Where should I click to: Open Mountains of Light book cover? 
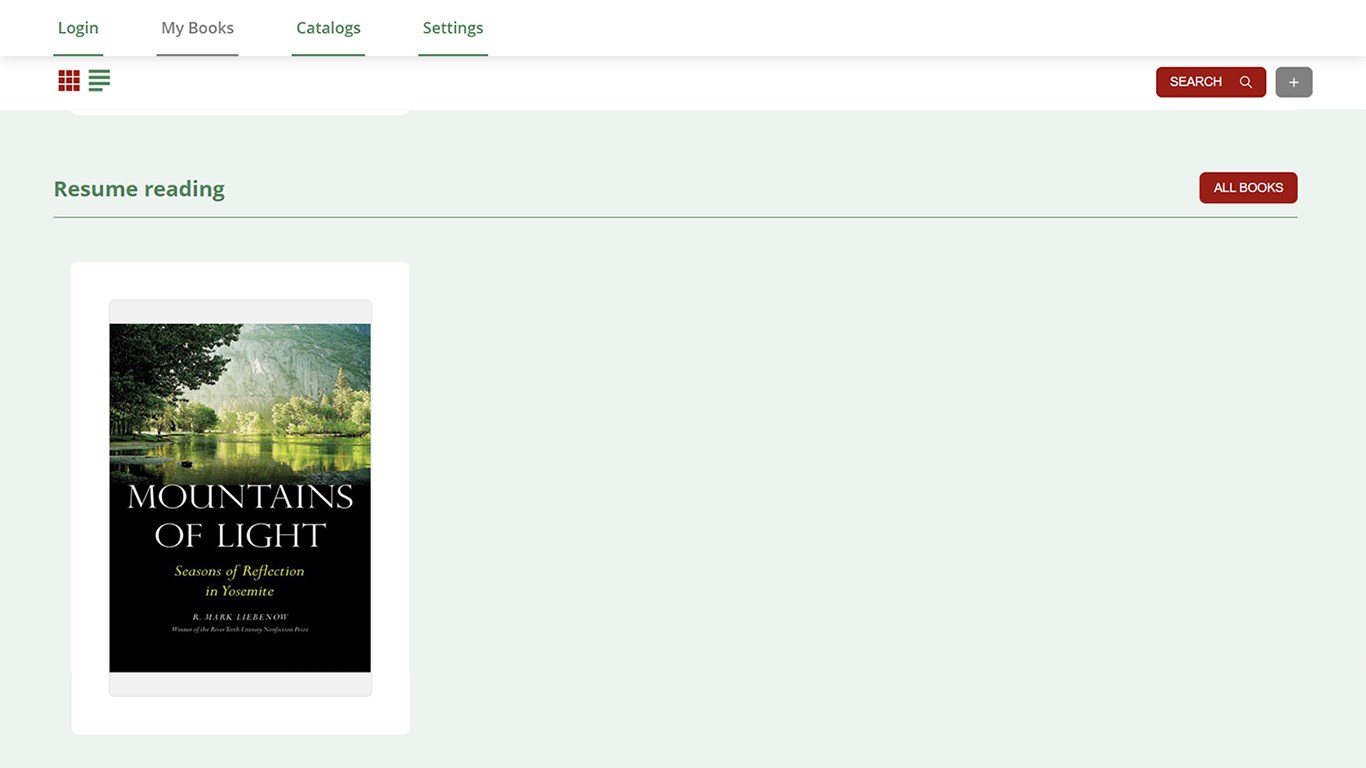pos(240,498)
